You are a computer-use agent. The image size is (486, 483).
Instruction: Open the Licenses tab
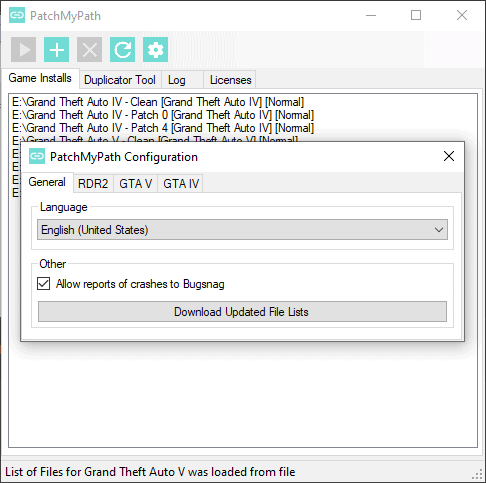(x=230, y=80)
